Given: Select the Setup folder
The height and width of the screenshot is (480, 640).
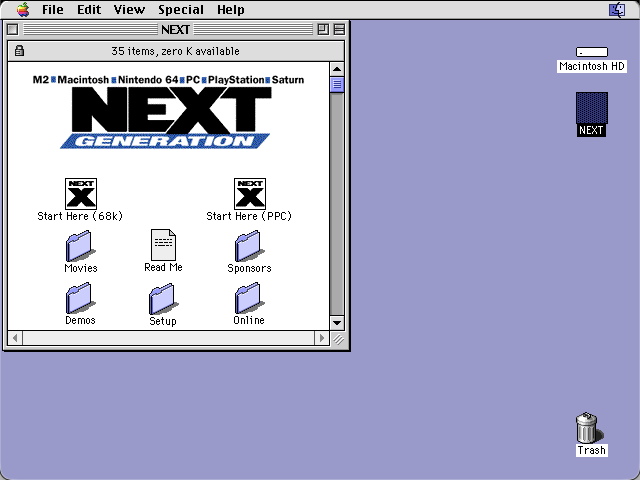Looking at the screenshot, I should pos(163,299).
